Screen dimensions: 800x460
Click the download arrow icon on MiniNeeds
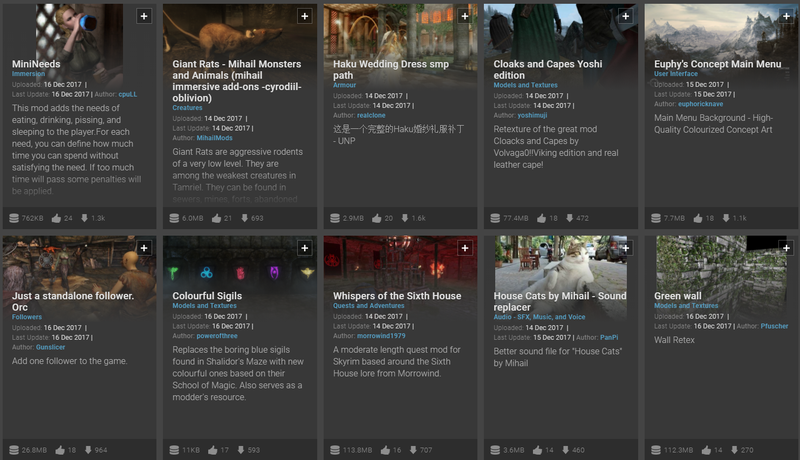tap(84, 218)
